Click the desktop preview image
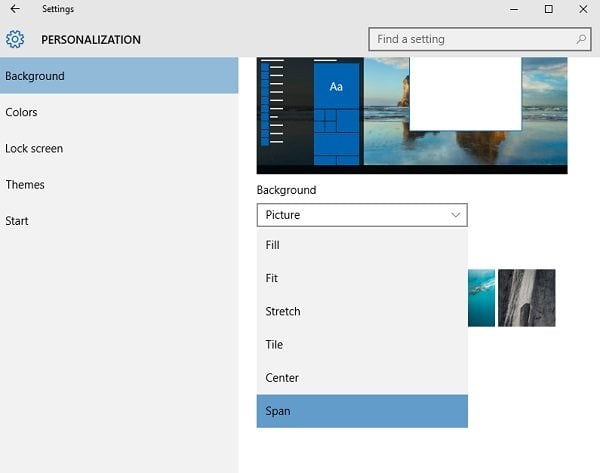Viewport: 600px width, 473px height. coord(412,116)
